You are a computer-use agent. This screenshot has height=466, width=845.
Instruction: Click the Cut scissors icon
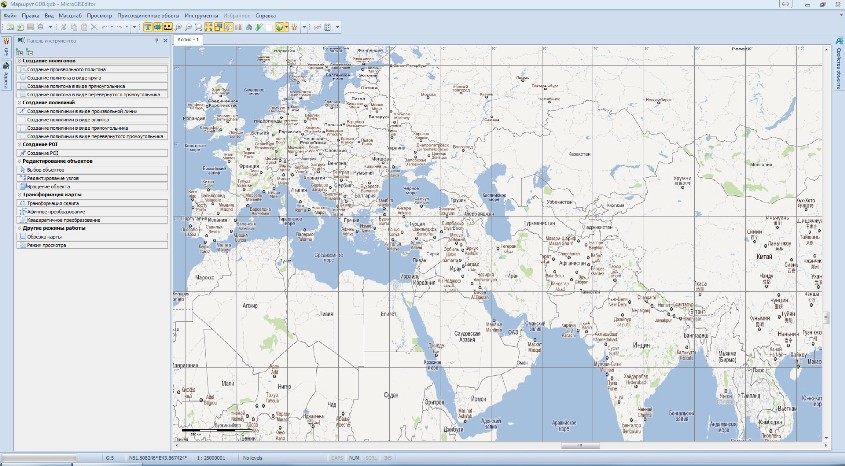[x=64, y=27]
